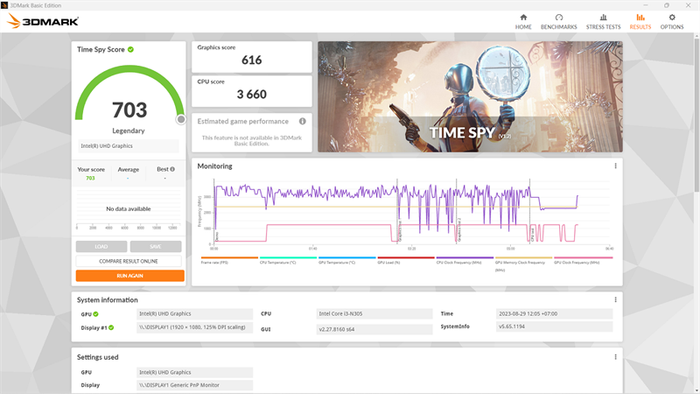
Task: Select the Results icon in top bar
Action: pyautogui.click(x=640, y=17)
